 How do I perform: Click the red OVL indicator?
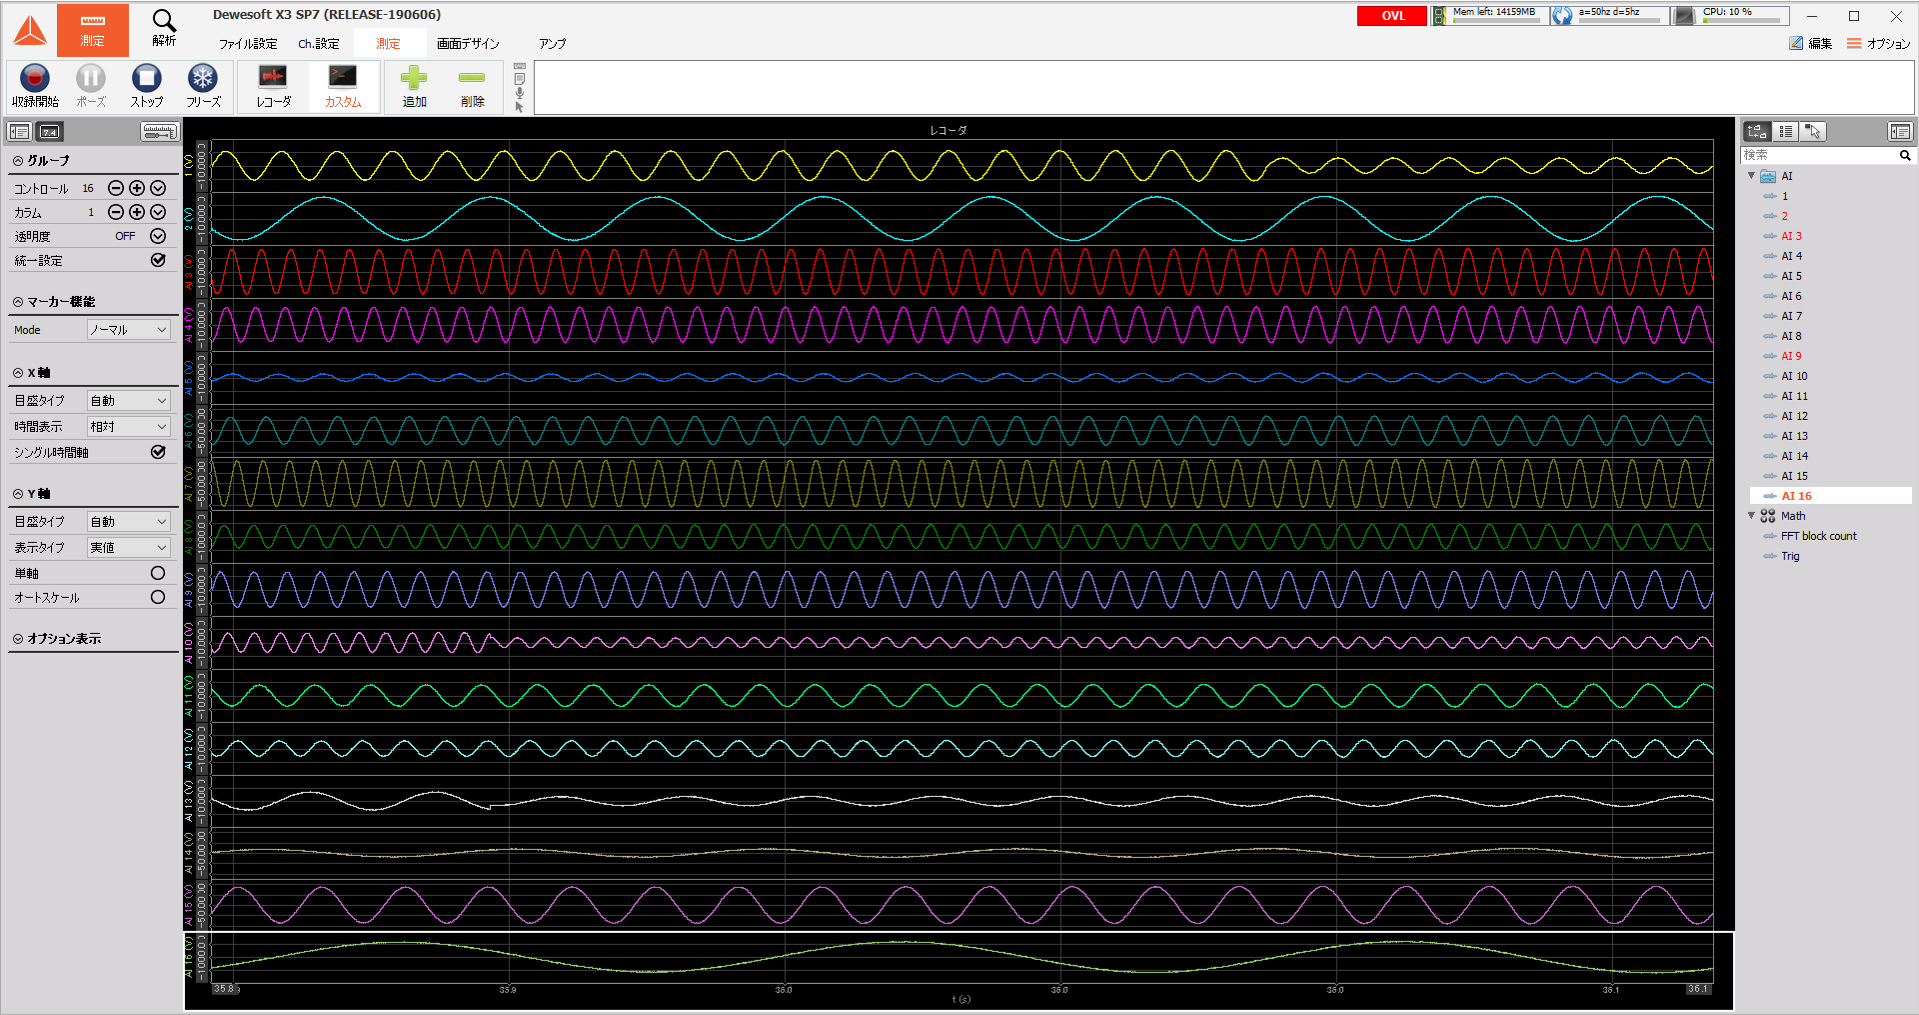click(x=1392, y=16)
